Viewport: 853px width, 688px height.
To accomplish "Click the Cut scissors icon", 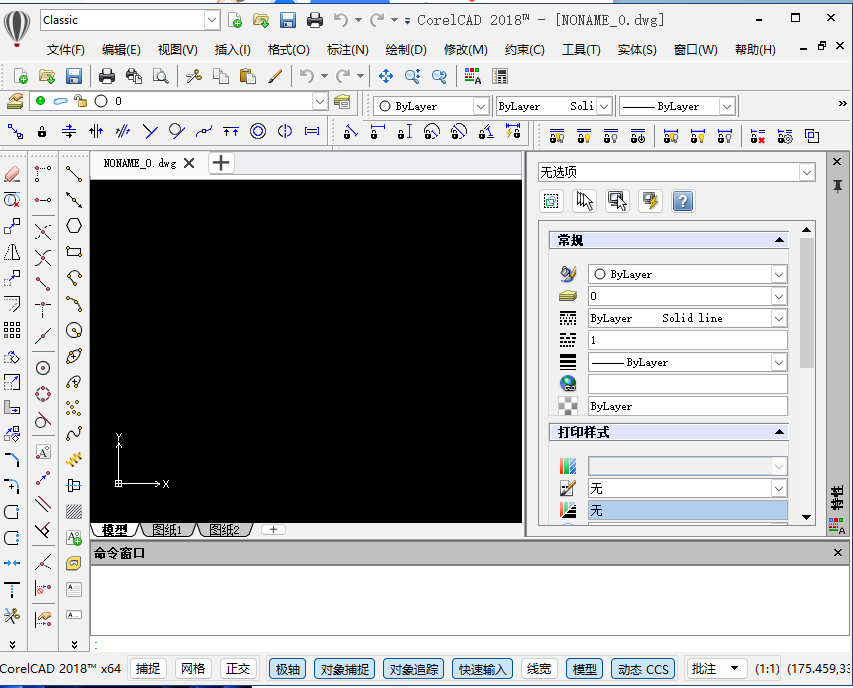I will point(194,76).
